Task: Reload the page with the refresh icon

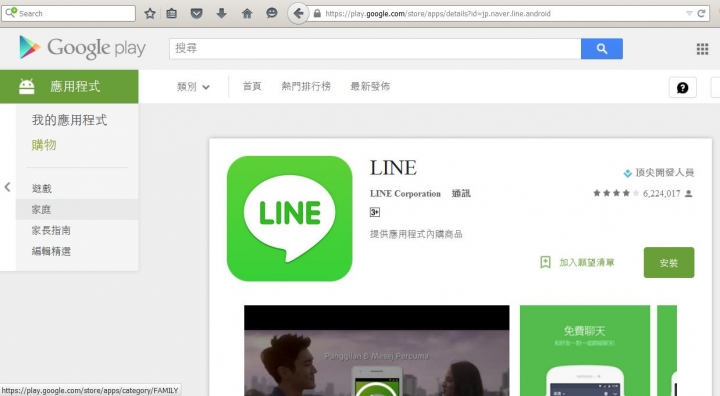Action: [701, 13]
